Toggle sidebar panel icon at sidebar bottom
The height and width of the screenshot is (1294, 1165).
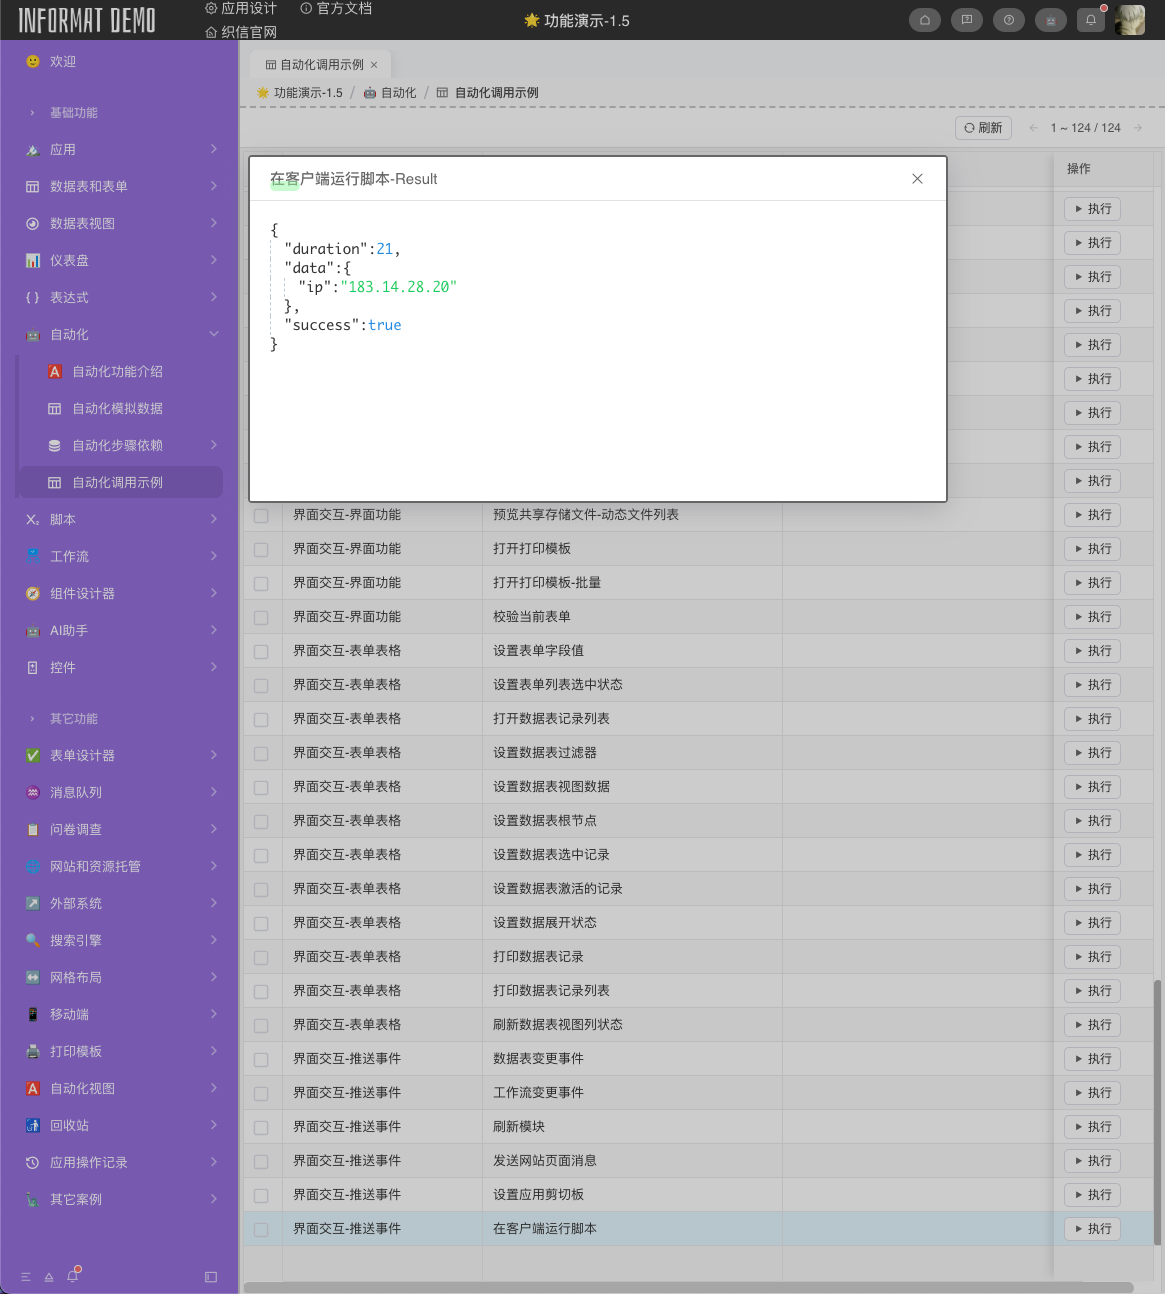pos(211,1277)
